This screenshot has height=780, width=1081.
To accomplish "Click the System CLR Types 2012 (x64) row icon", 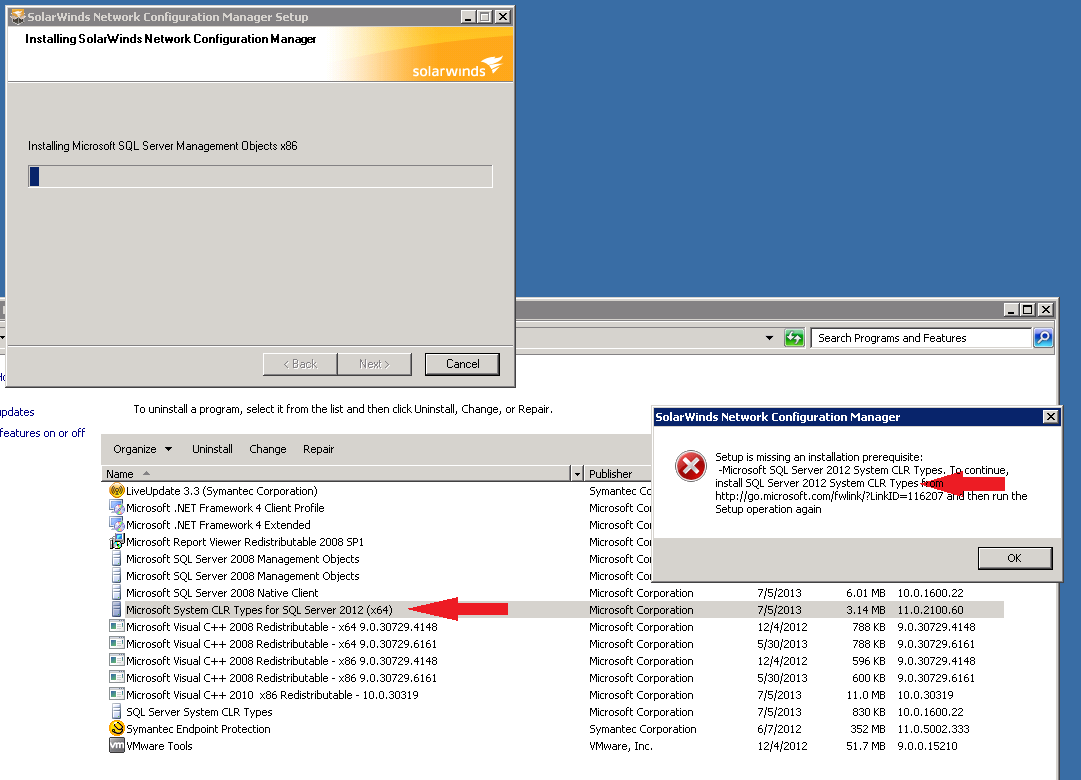I will (x=117, y=610).
